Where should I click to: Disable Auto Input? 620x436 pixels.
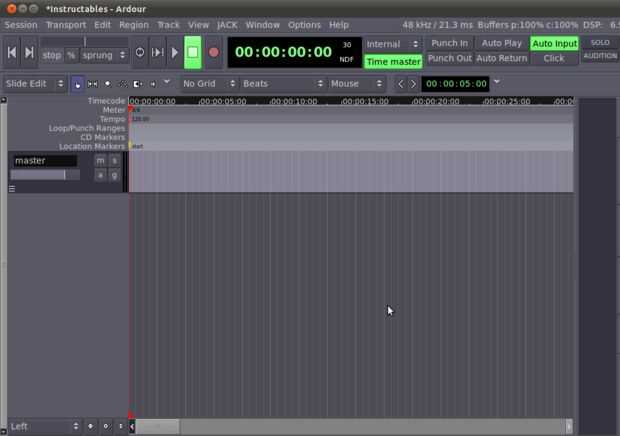[x=554, y=43]
